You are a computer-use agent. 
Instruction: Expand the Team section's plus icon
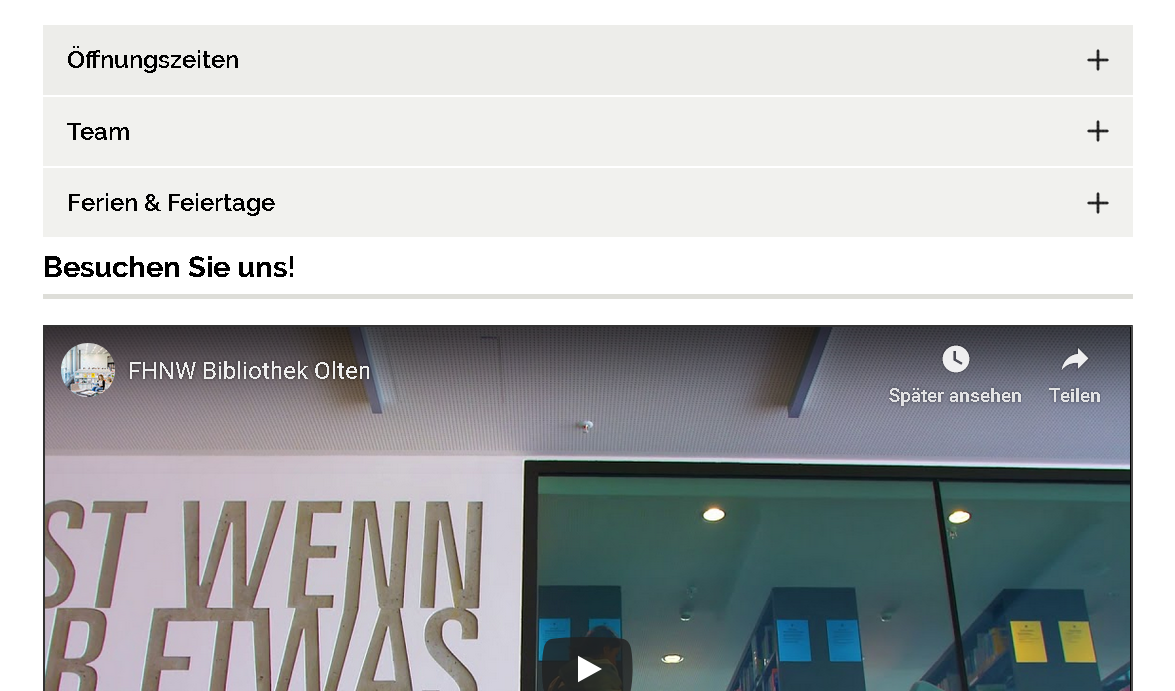click(1097, 131)
